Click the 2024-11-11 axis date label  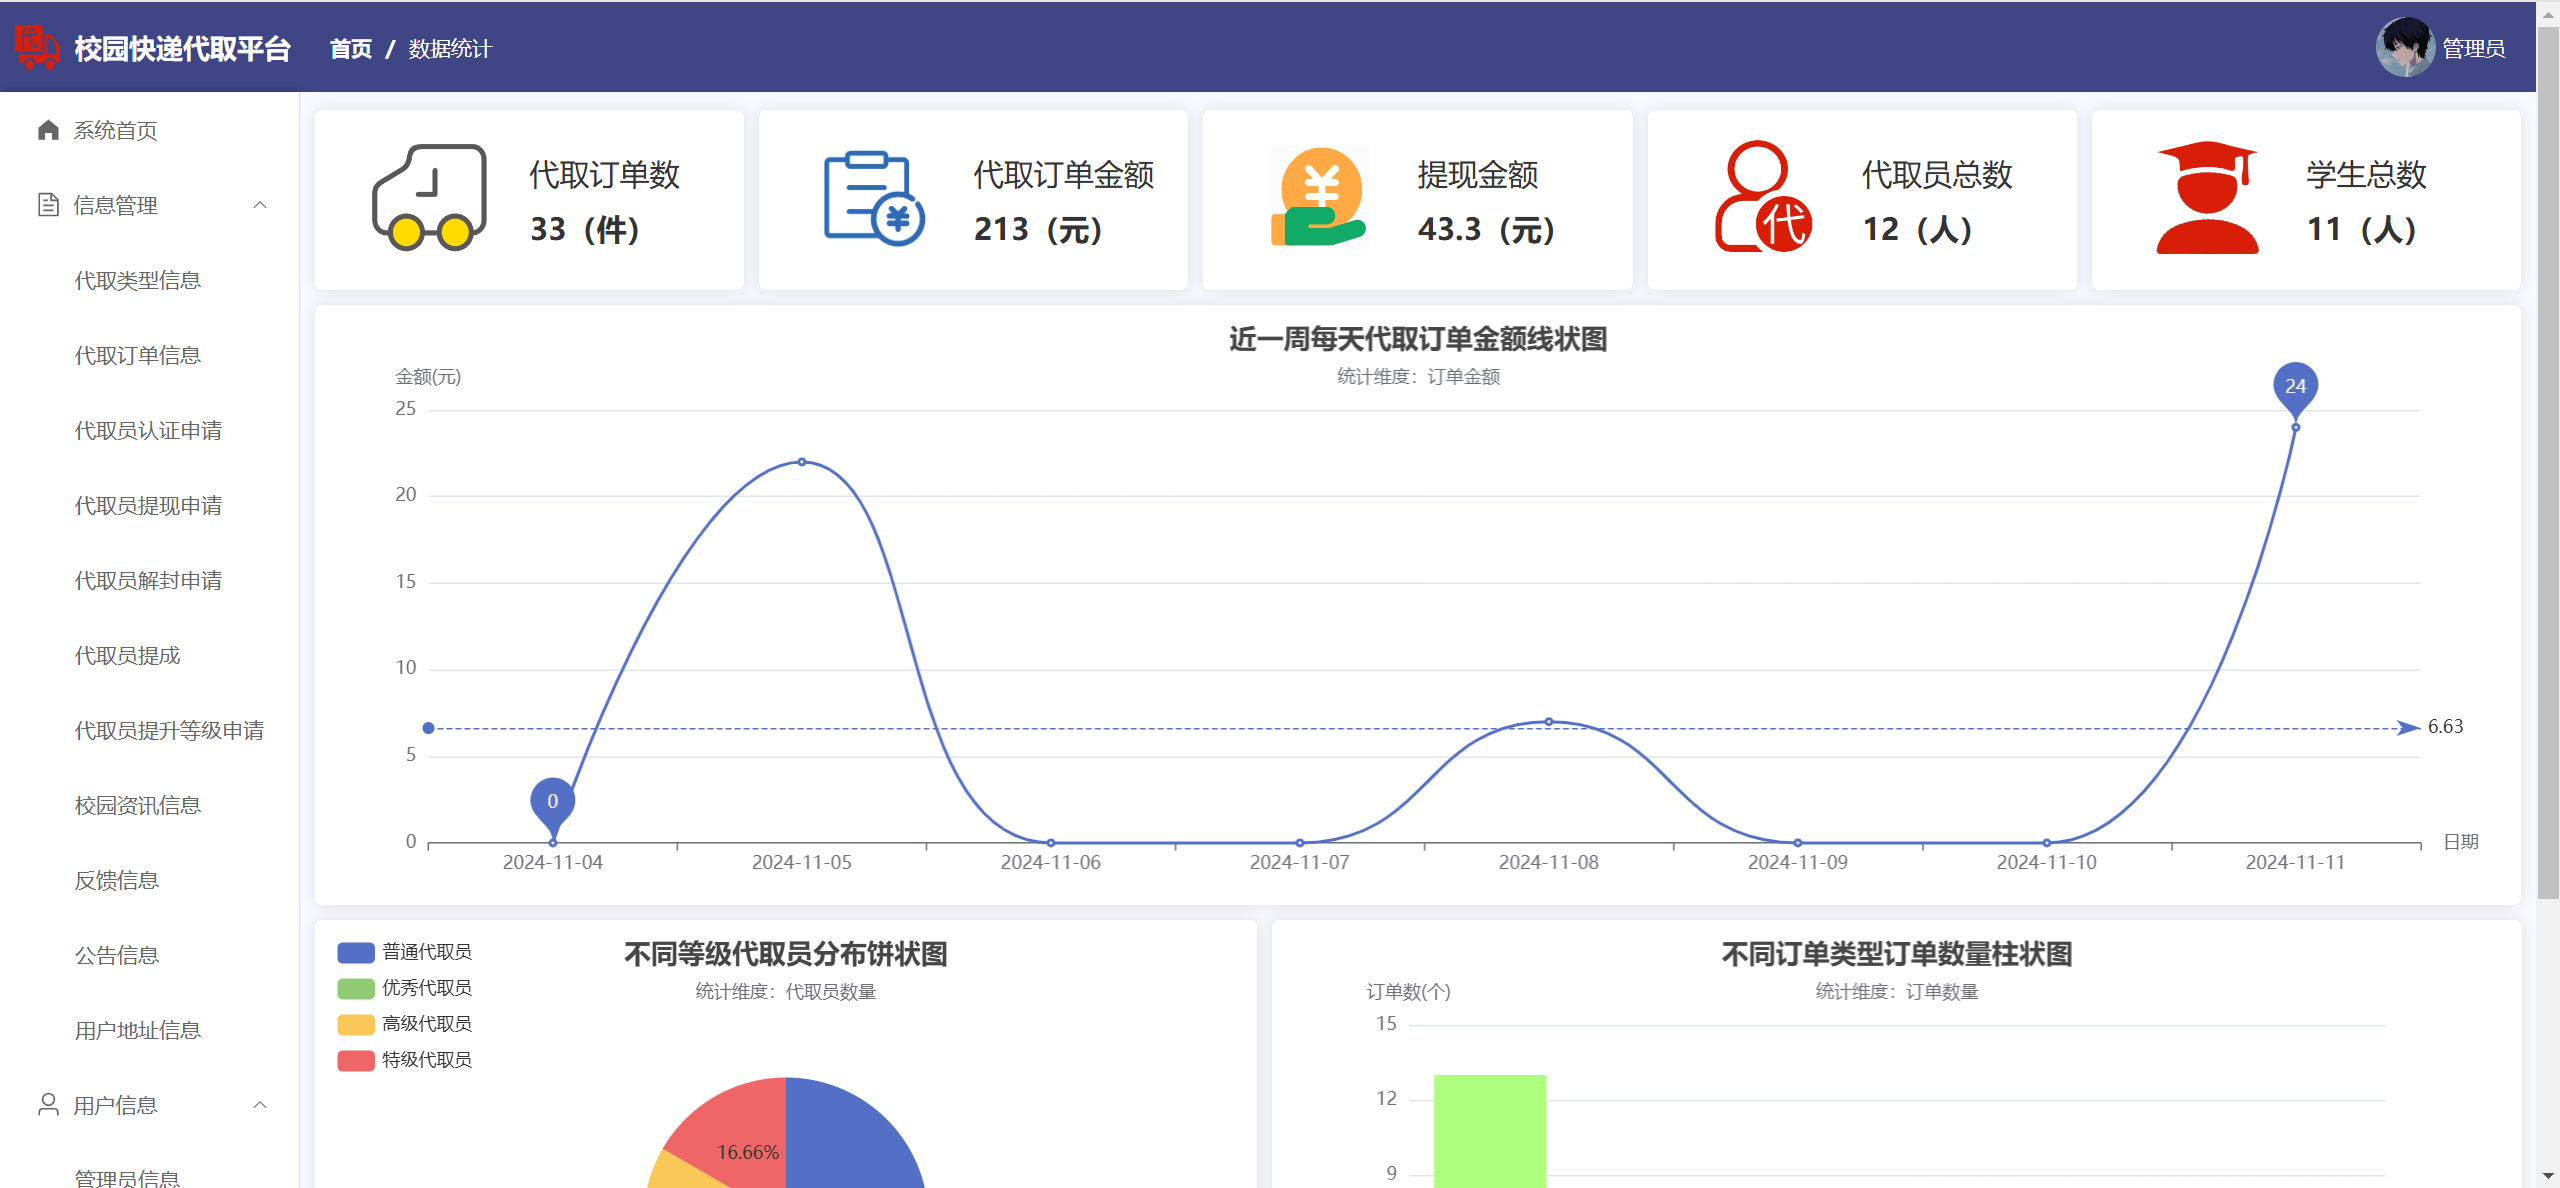[x=2295, y=862]
